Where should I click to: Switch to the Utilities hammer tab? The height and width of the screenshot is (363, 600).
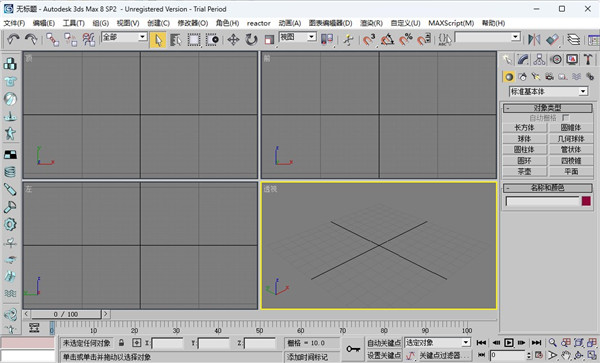tap(588, 59)
